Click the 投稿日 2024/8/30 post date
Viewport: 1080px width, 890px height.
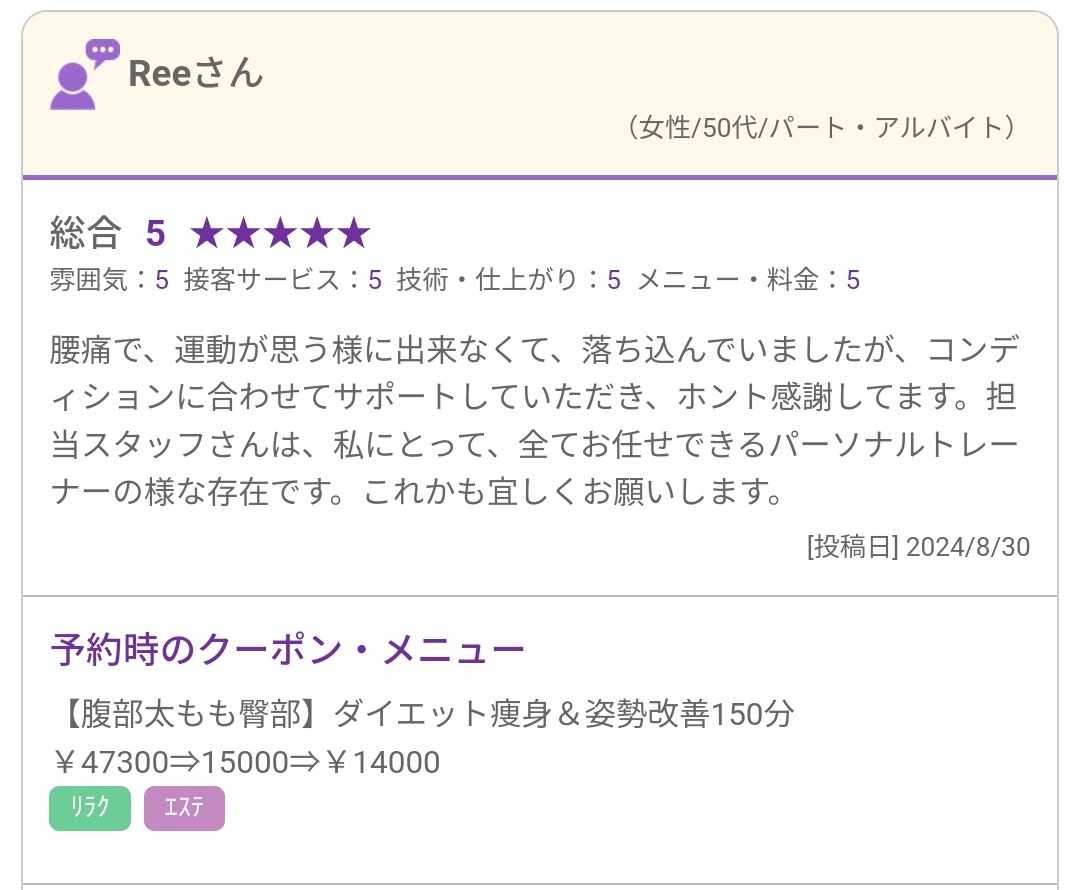918,547
